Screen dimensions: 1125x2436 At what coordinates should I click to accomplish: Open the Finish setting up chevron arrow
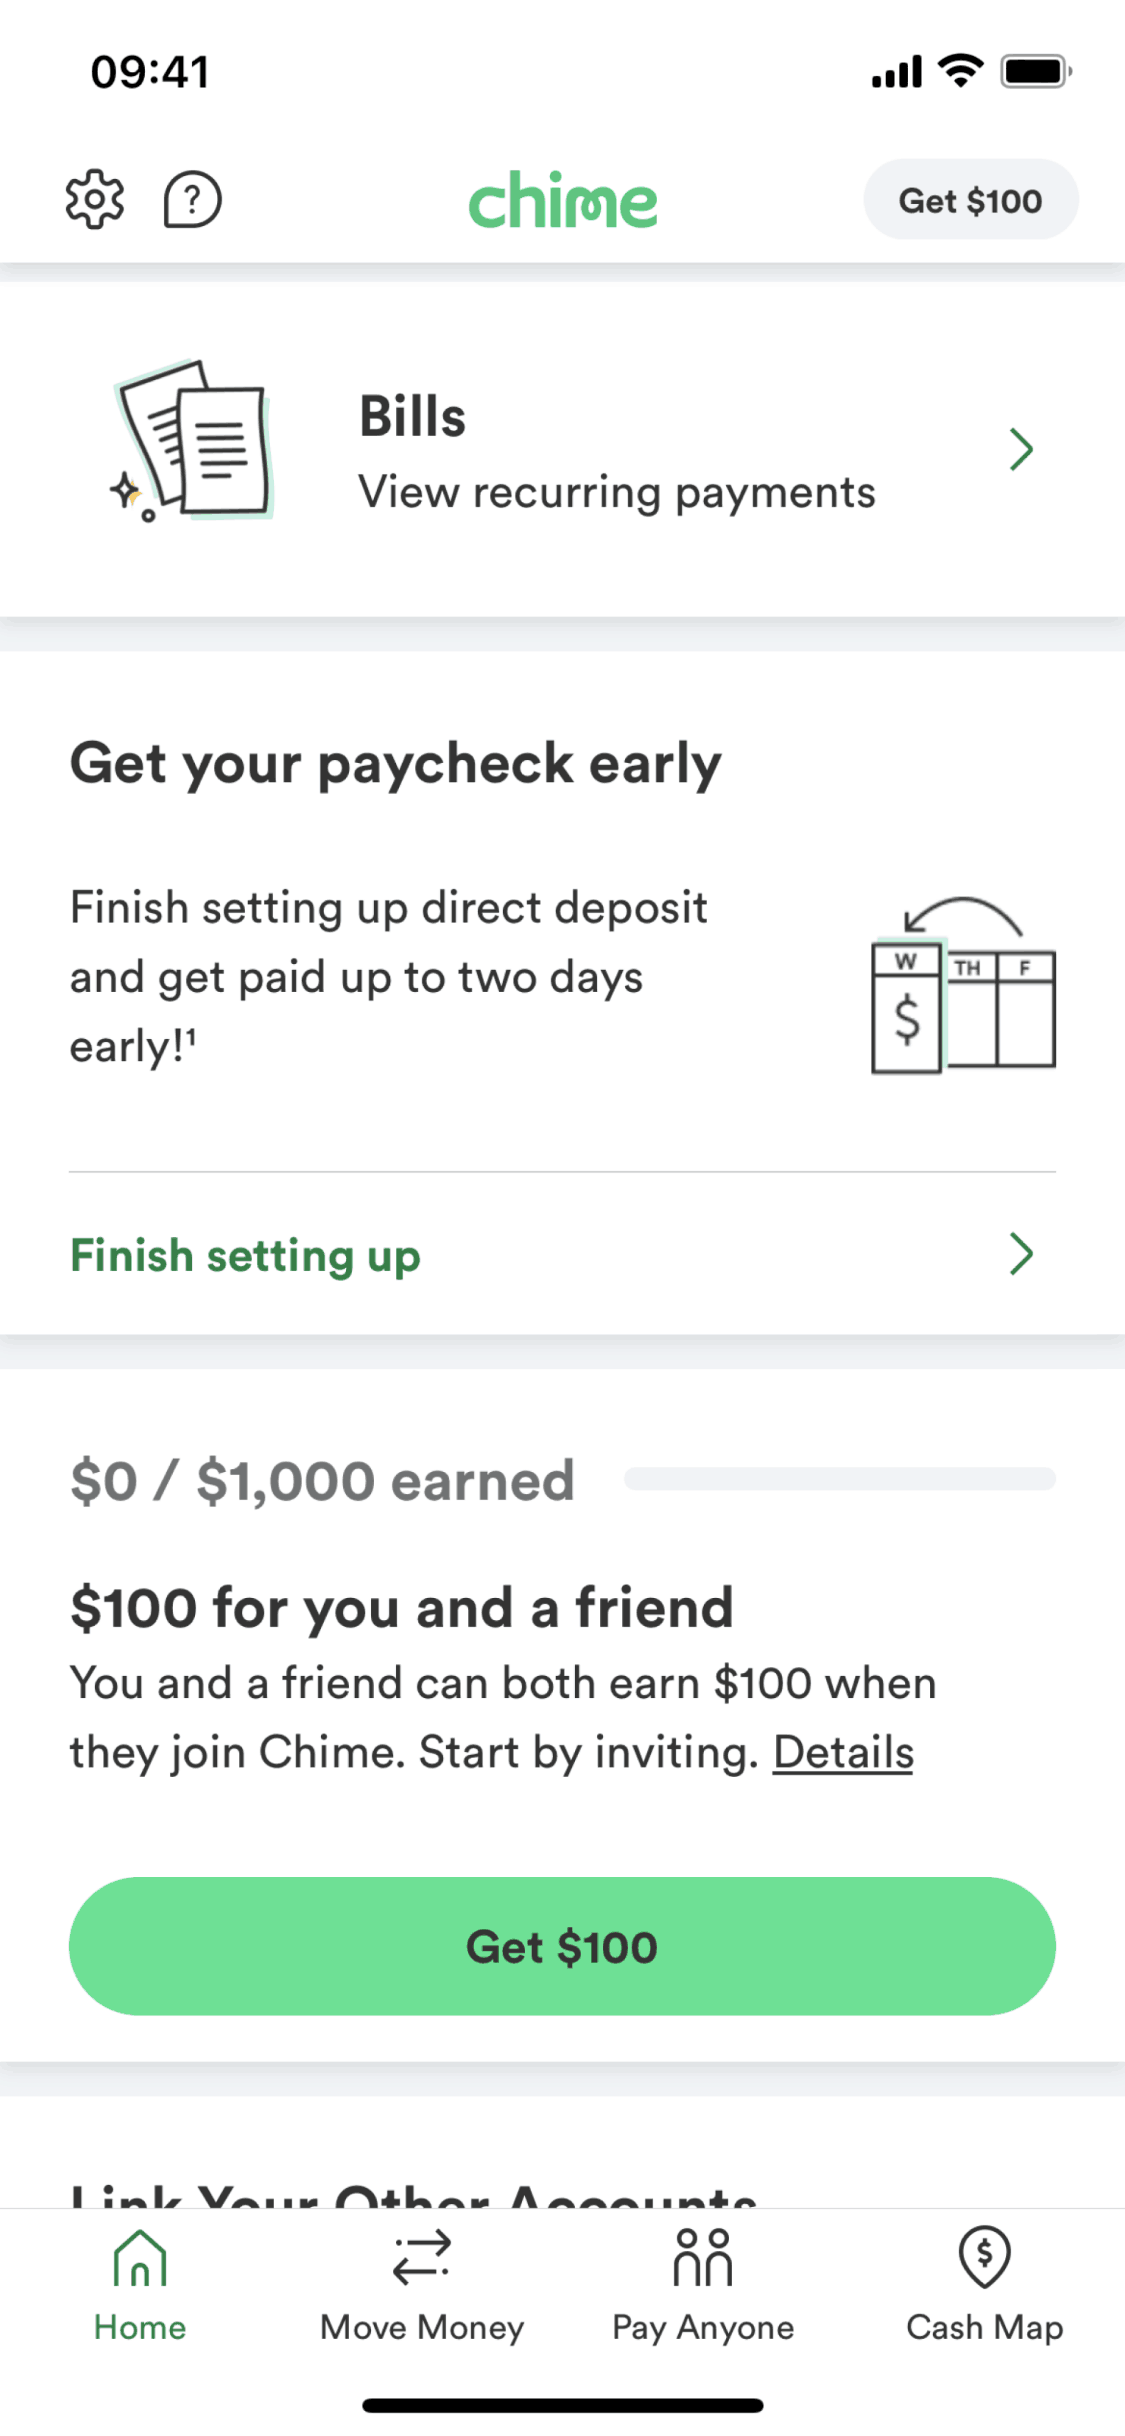coord(1020,1254)
